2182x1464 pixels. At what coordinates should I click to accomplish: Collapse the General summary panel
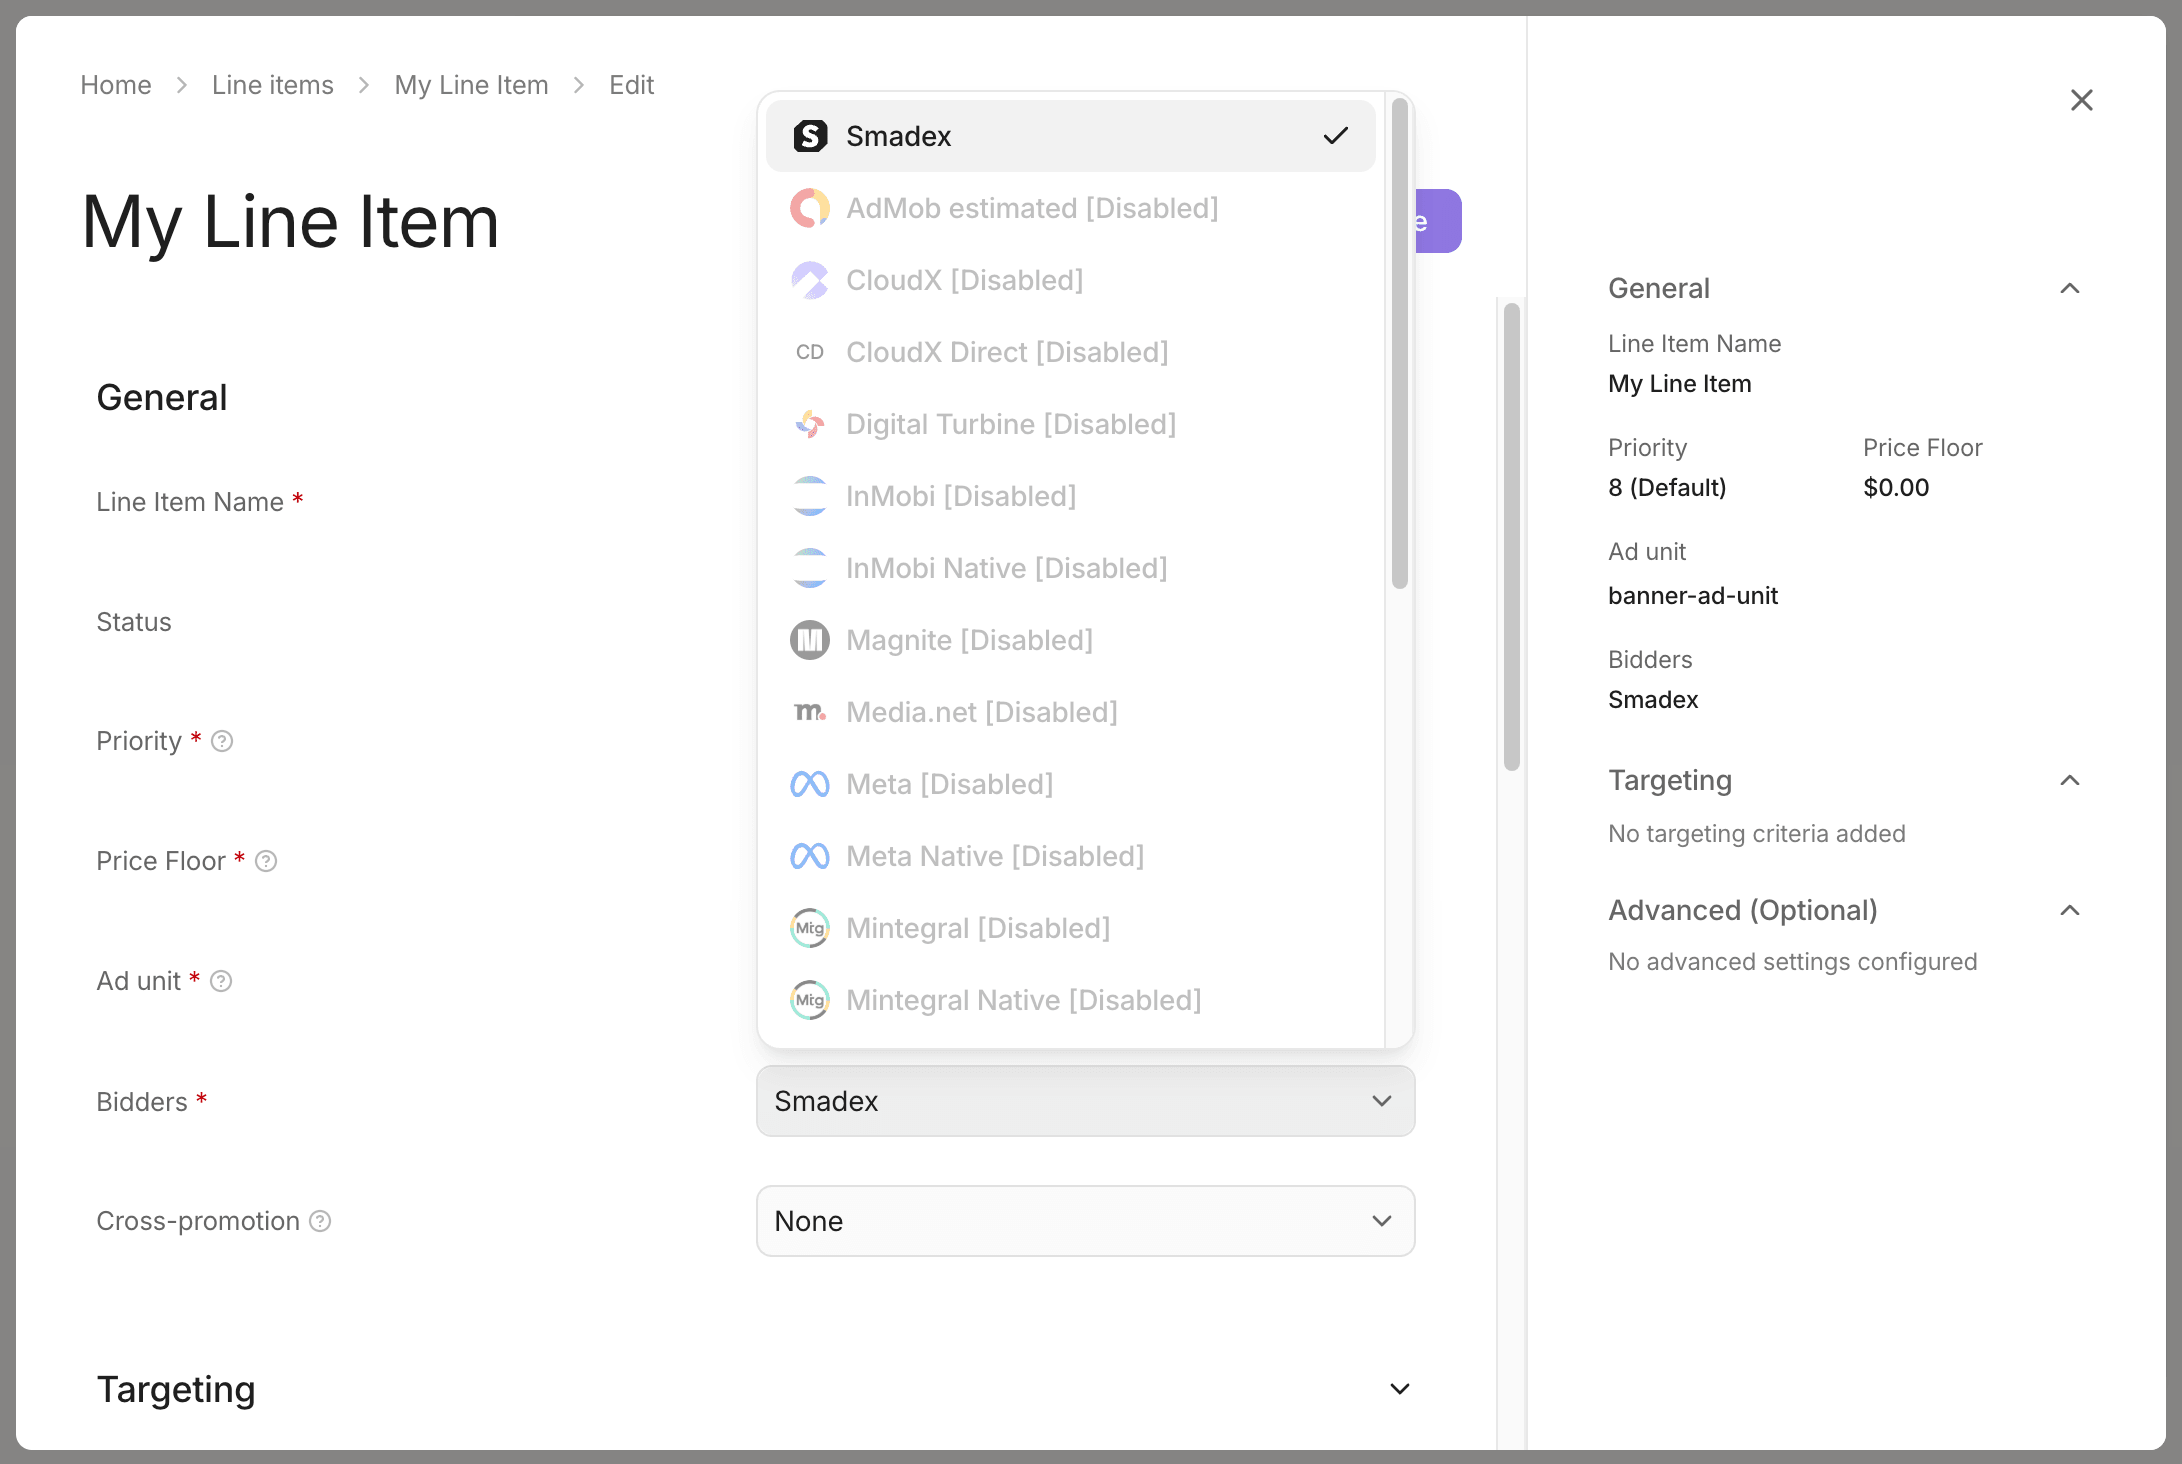(2070, 288)
